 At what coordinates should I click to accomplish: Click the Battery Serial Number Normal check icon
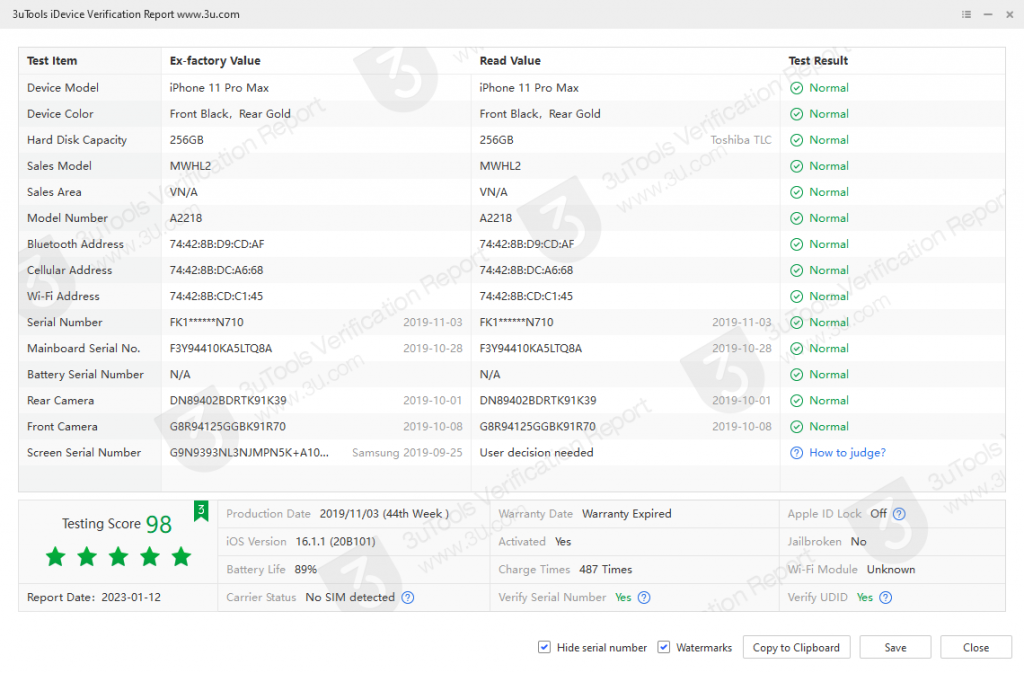pyautogui.click(x=796, y=375)
